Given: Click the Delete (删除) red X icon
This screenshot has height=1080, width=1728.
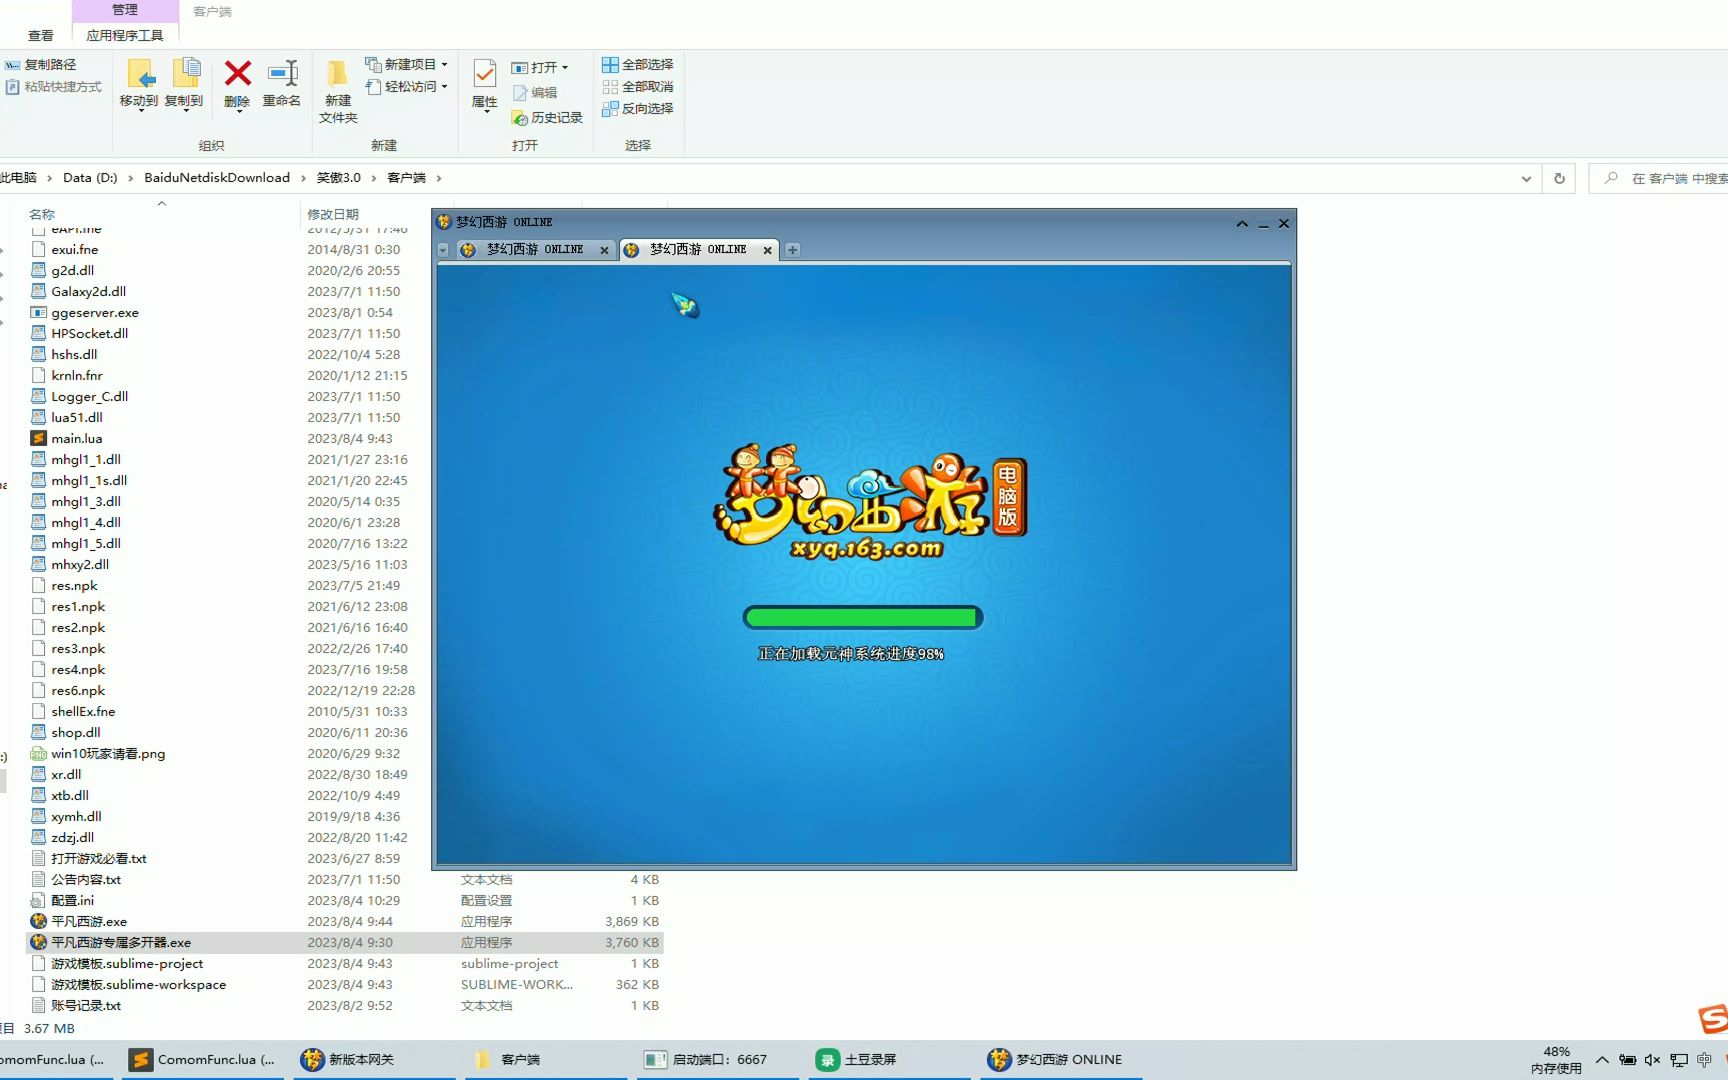Looking at the screenshot, I should [x=237, y=73].
